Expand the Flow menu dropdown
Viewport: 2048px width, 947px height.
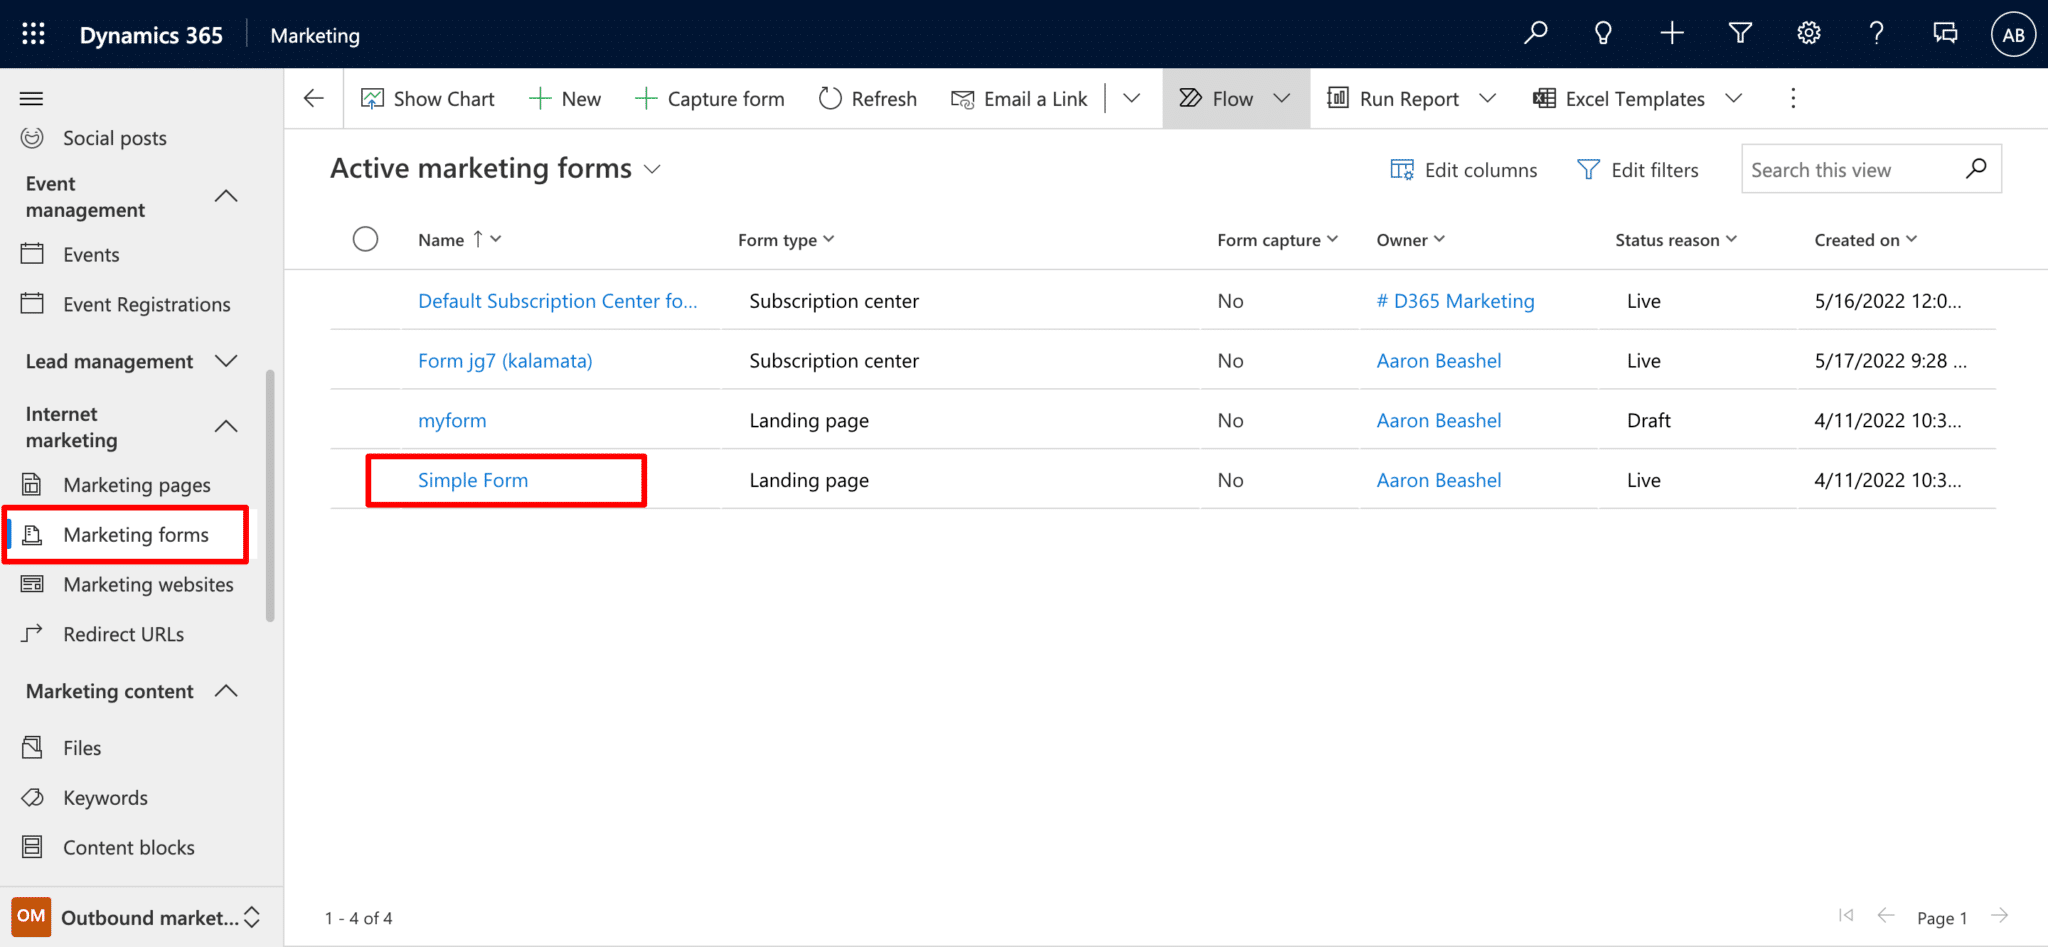[x=1283, y=98]
